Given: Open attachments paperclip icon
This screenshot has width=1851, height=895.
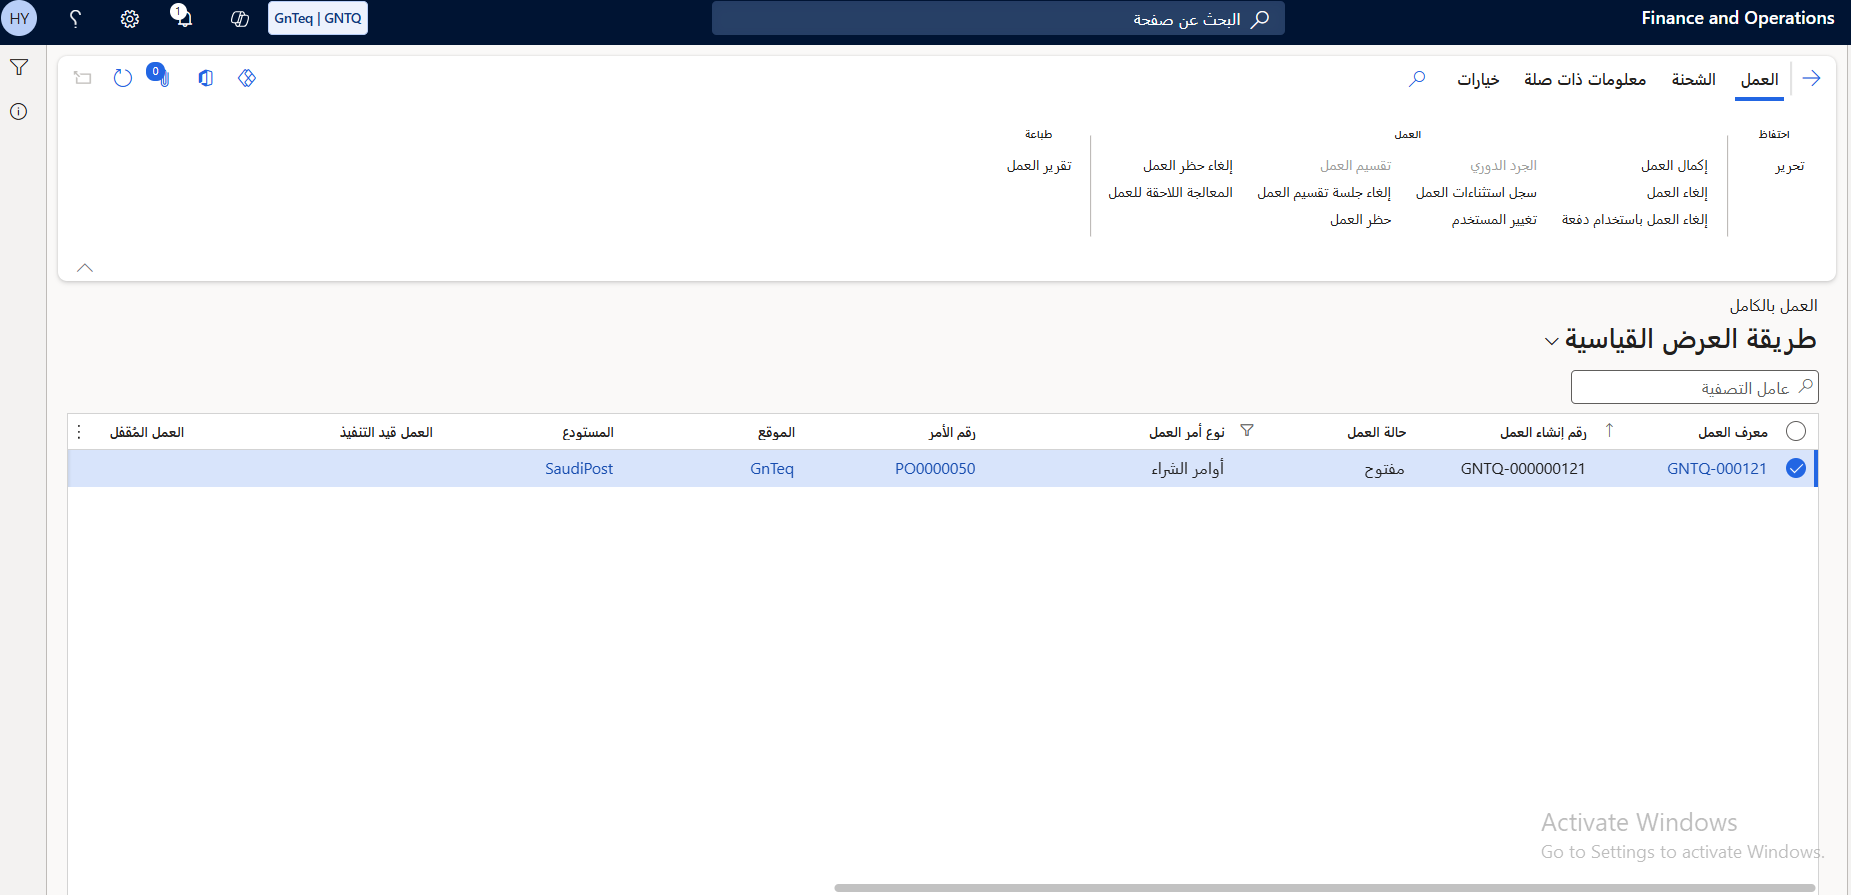Looking at the screenshot, I should pyautogui.click(x=159, y=76).
